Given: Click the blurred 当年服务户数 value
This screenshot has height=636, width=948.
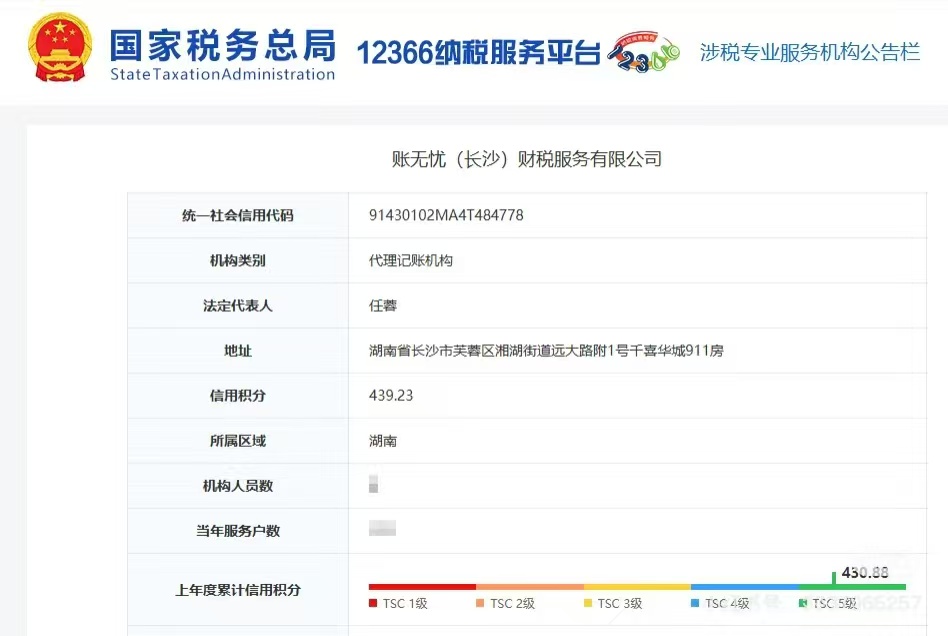Looking at the screenshot, I should pyautogui.click(x=382, y=529).
